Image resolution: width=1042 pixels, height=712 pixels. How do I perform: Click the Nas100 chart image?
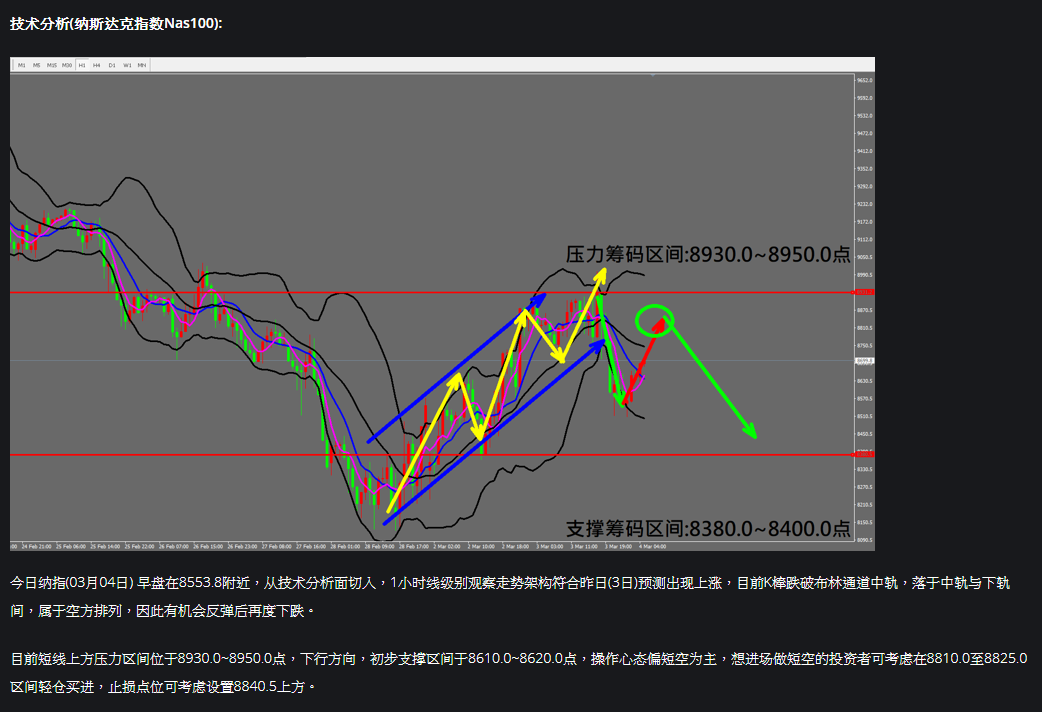pos(442,304)
